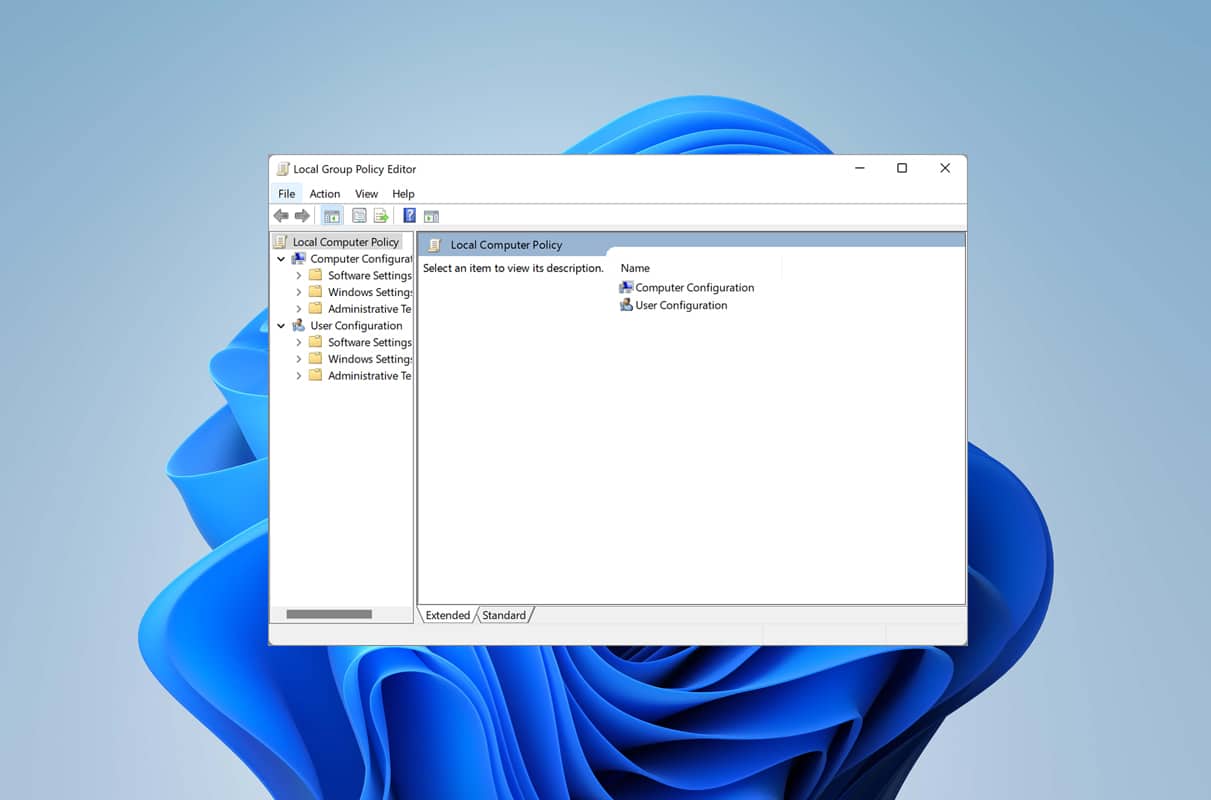Toggle the Show/Hide Action Pane button
Screen dimensions: 1211x800
[431, 215]
